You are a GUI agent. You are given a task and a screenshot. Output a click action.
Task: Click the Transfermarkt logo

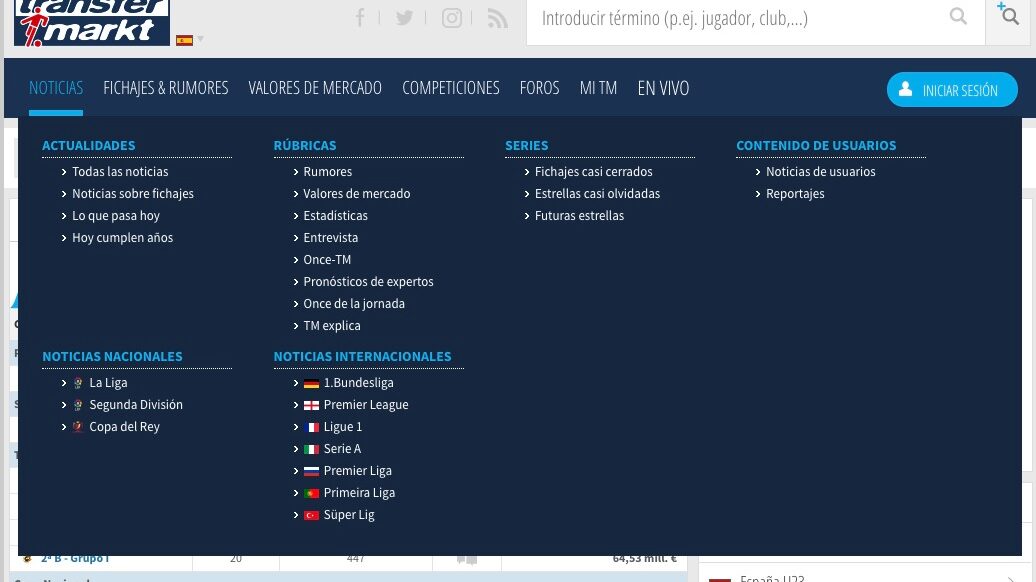coord(92,21)
